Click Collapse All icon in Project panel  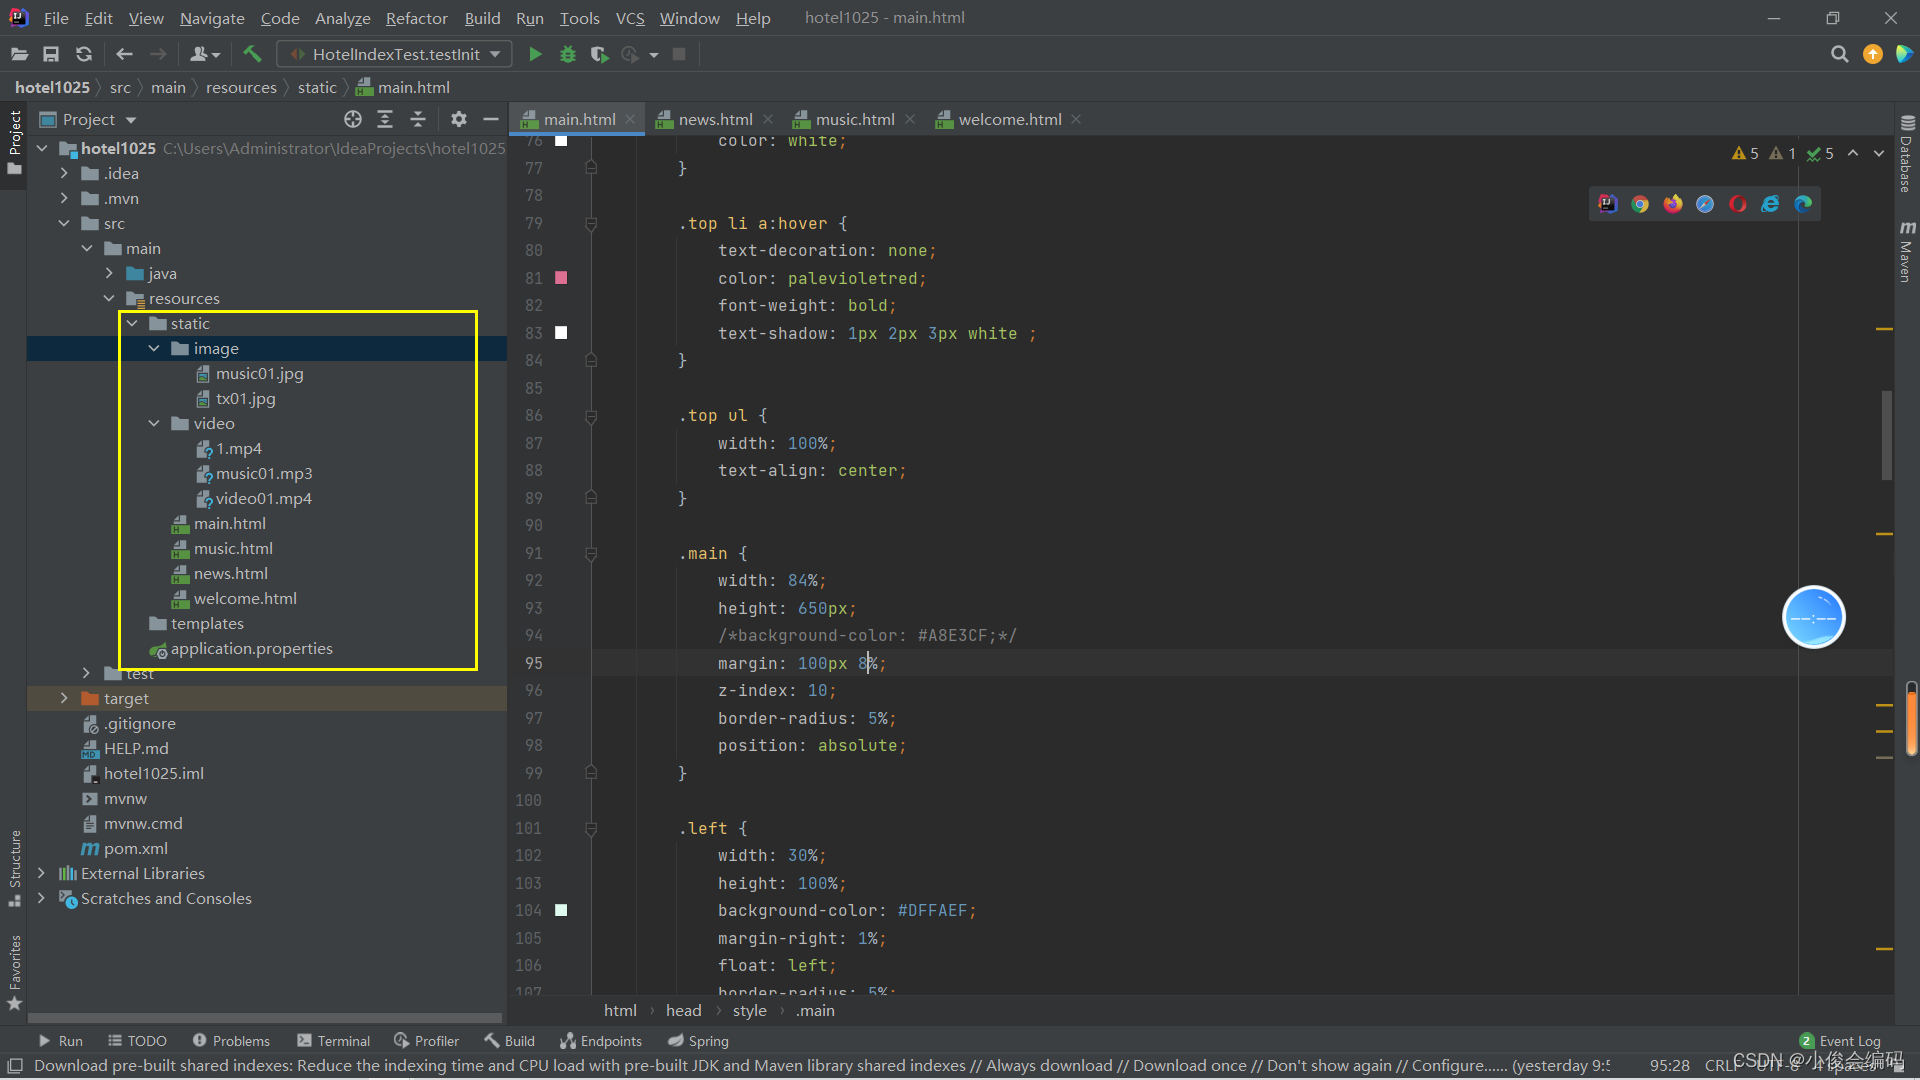pos(418,119)
